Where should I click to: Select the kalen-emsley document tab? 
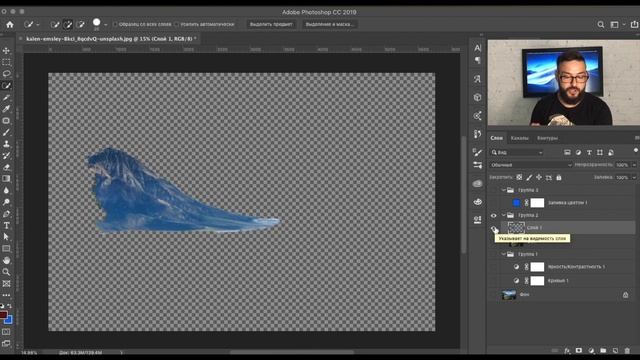click(111, 39)
